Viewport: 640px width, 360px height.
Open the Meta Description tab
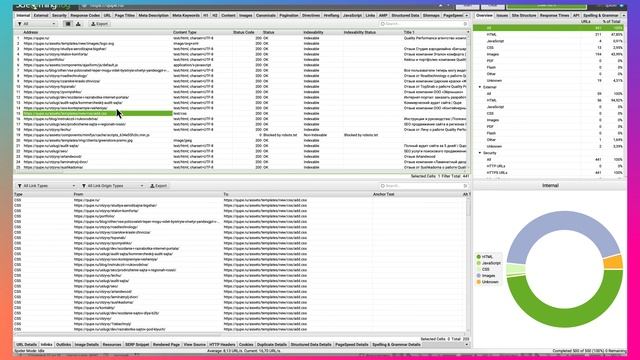[x=153, y=15]
